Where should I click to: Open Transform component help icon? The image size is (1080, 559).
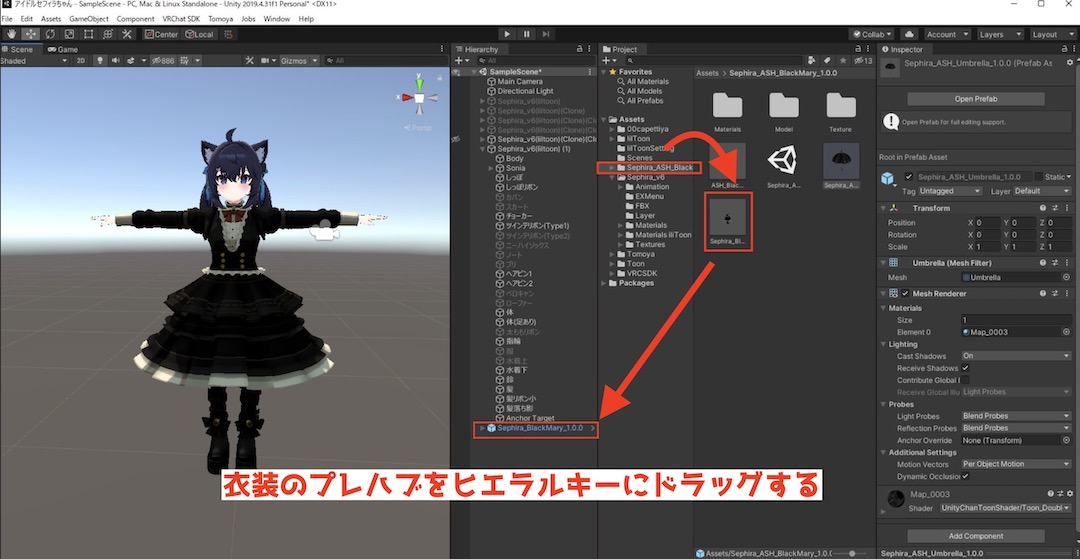tap(1043, 208)
